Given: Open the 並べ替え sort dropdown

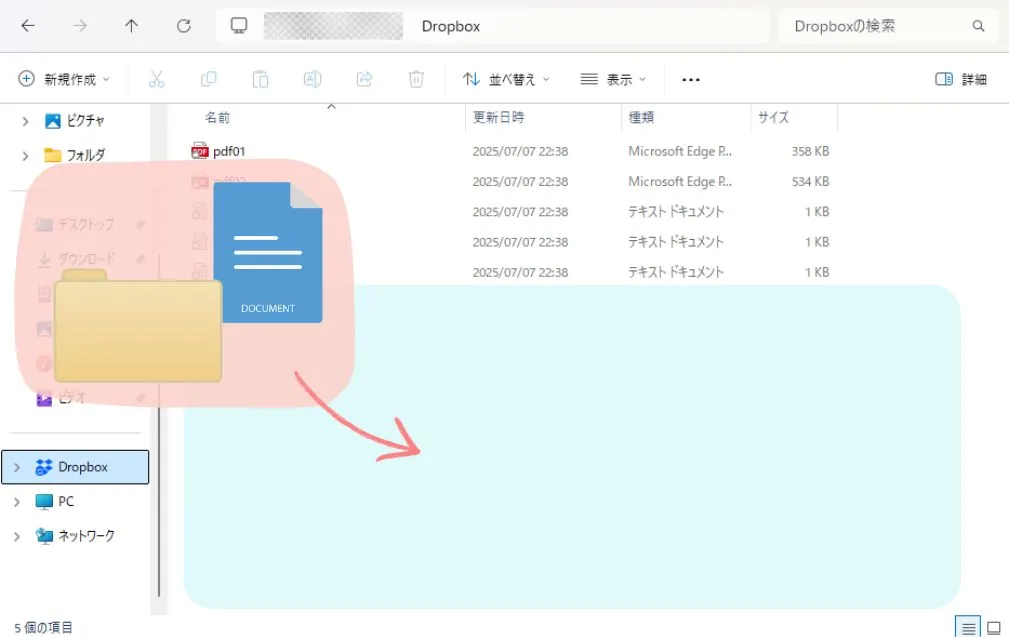Looking at the screenshot, I should click(x=506, y=79).
